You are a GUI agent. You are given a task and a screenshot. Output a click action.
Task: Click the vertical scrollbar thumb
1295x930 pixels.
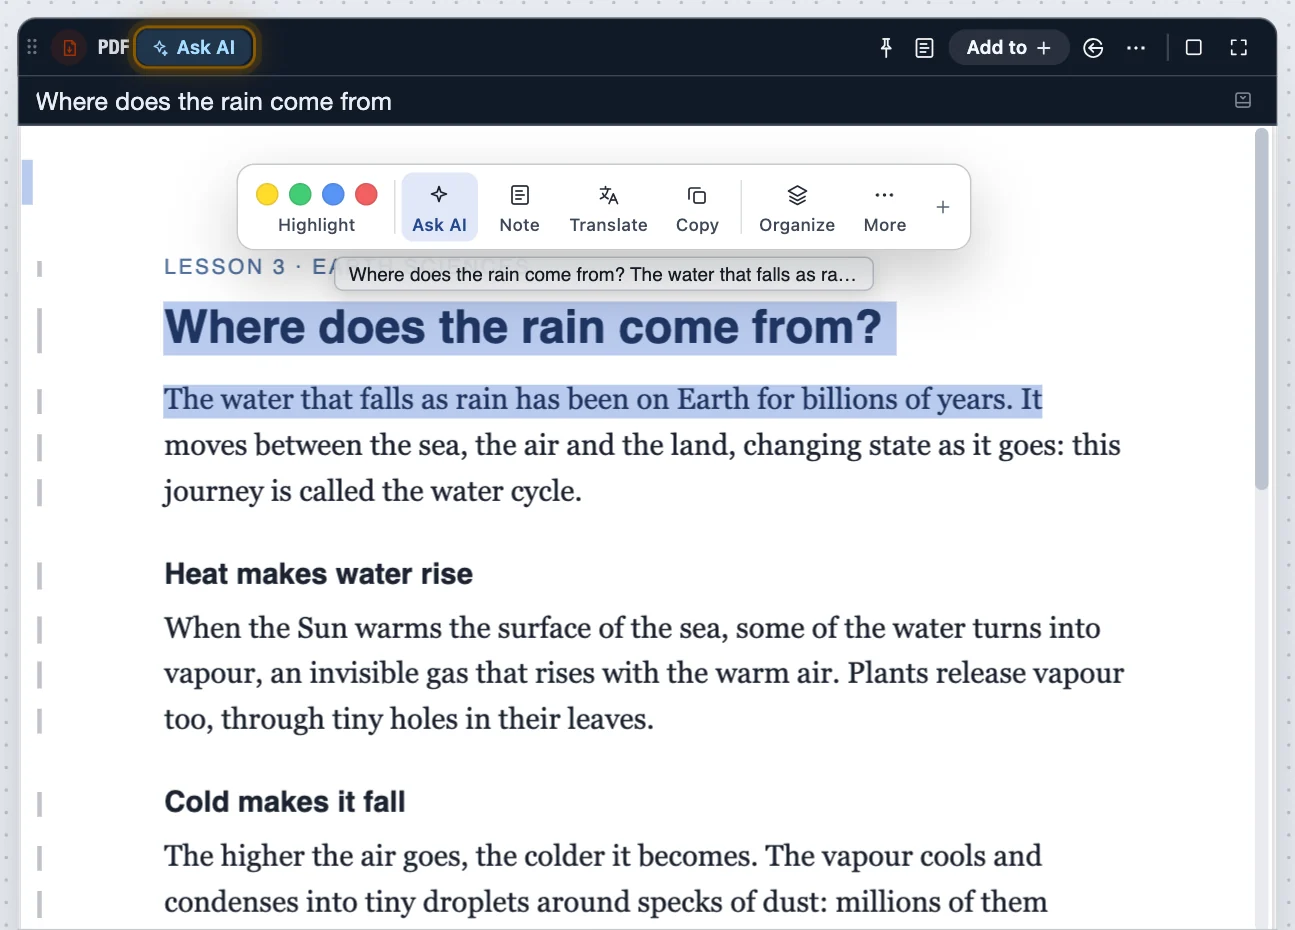[x=1262, y=309]
